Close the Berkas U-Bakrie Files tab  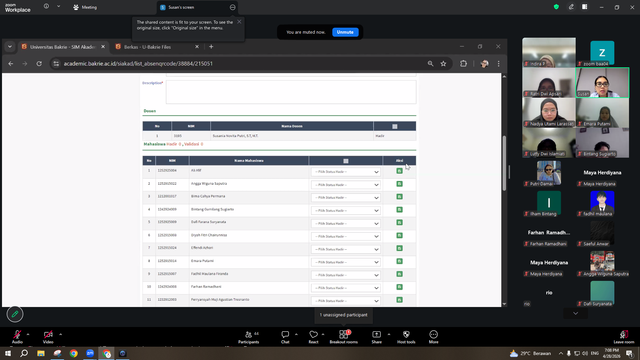pos(197,47)
